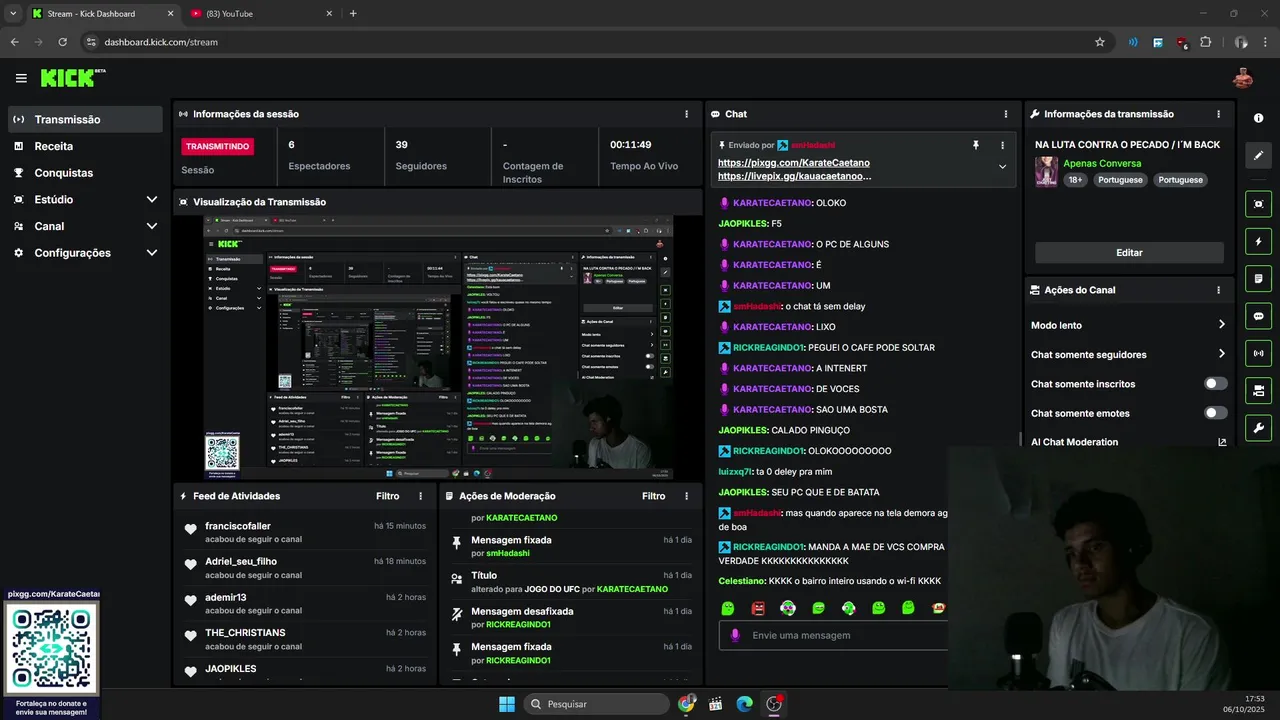Click the lightning bolt icon in right toolbar

coord(1258,241)
